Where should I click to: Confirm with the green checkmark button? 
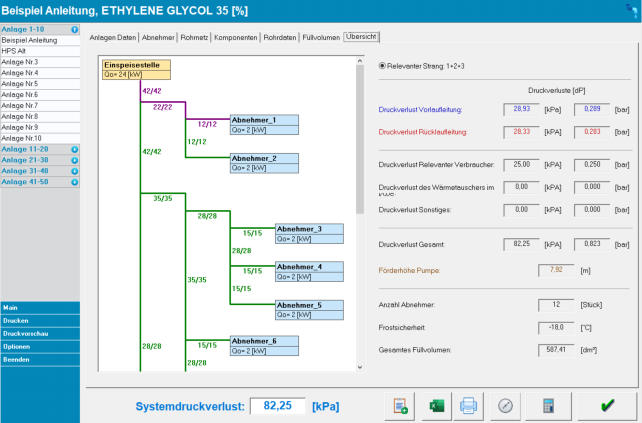[x=607, y=405]
